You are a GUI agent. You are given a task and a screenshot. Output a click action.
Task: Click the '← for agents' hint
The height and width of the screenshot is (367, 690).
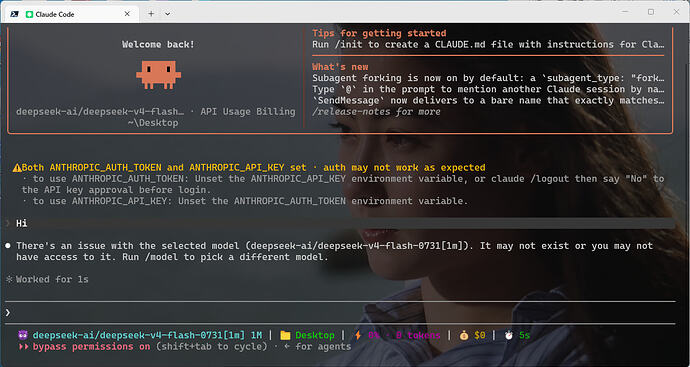[x=317, y=347]
